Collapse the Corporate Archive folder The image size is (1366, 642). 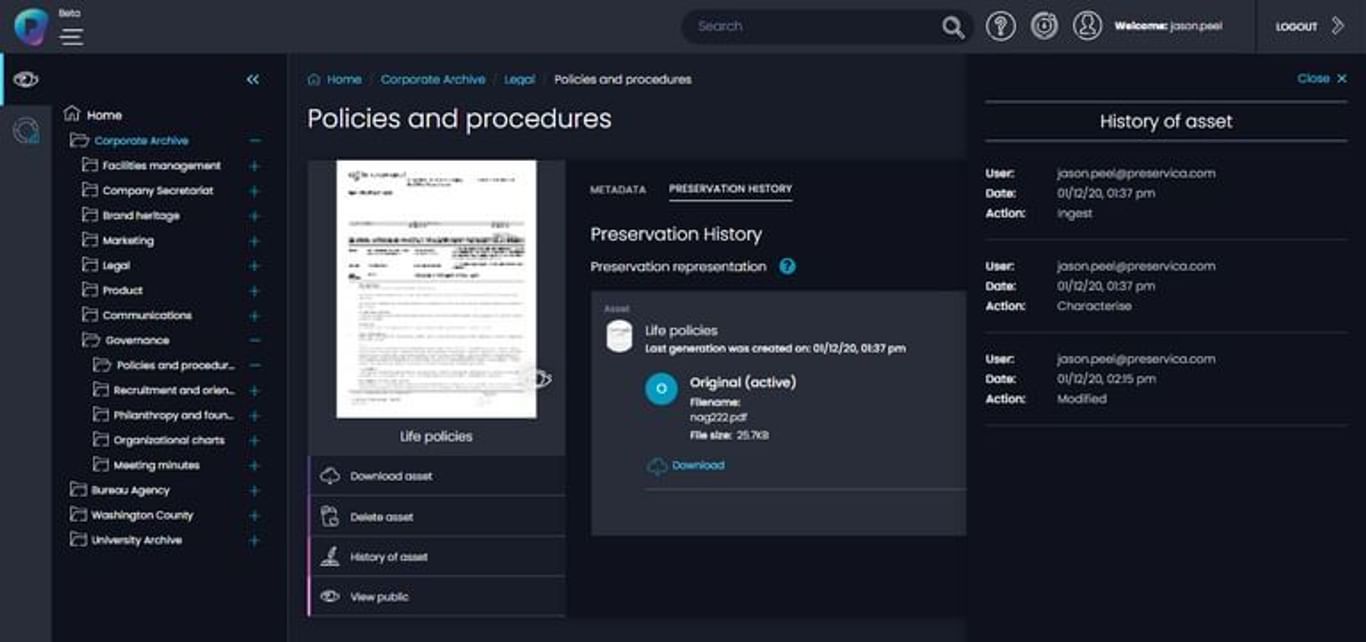(255, 141)
